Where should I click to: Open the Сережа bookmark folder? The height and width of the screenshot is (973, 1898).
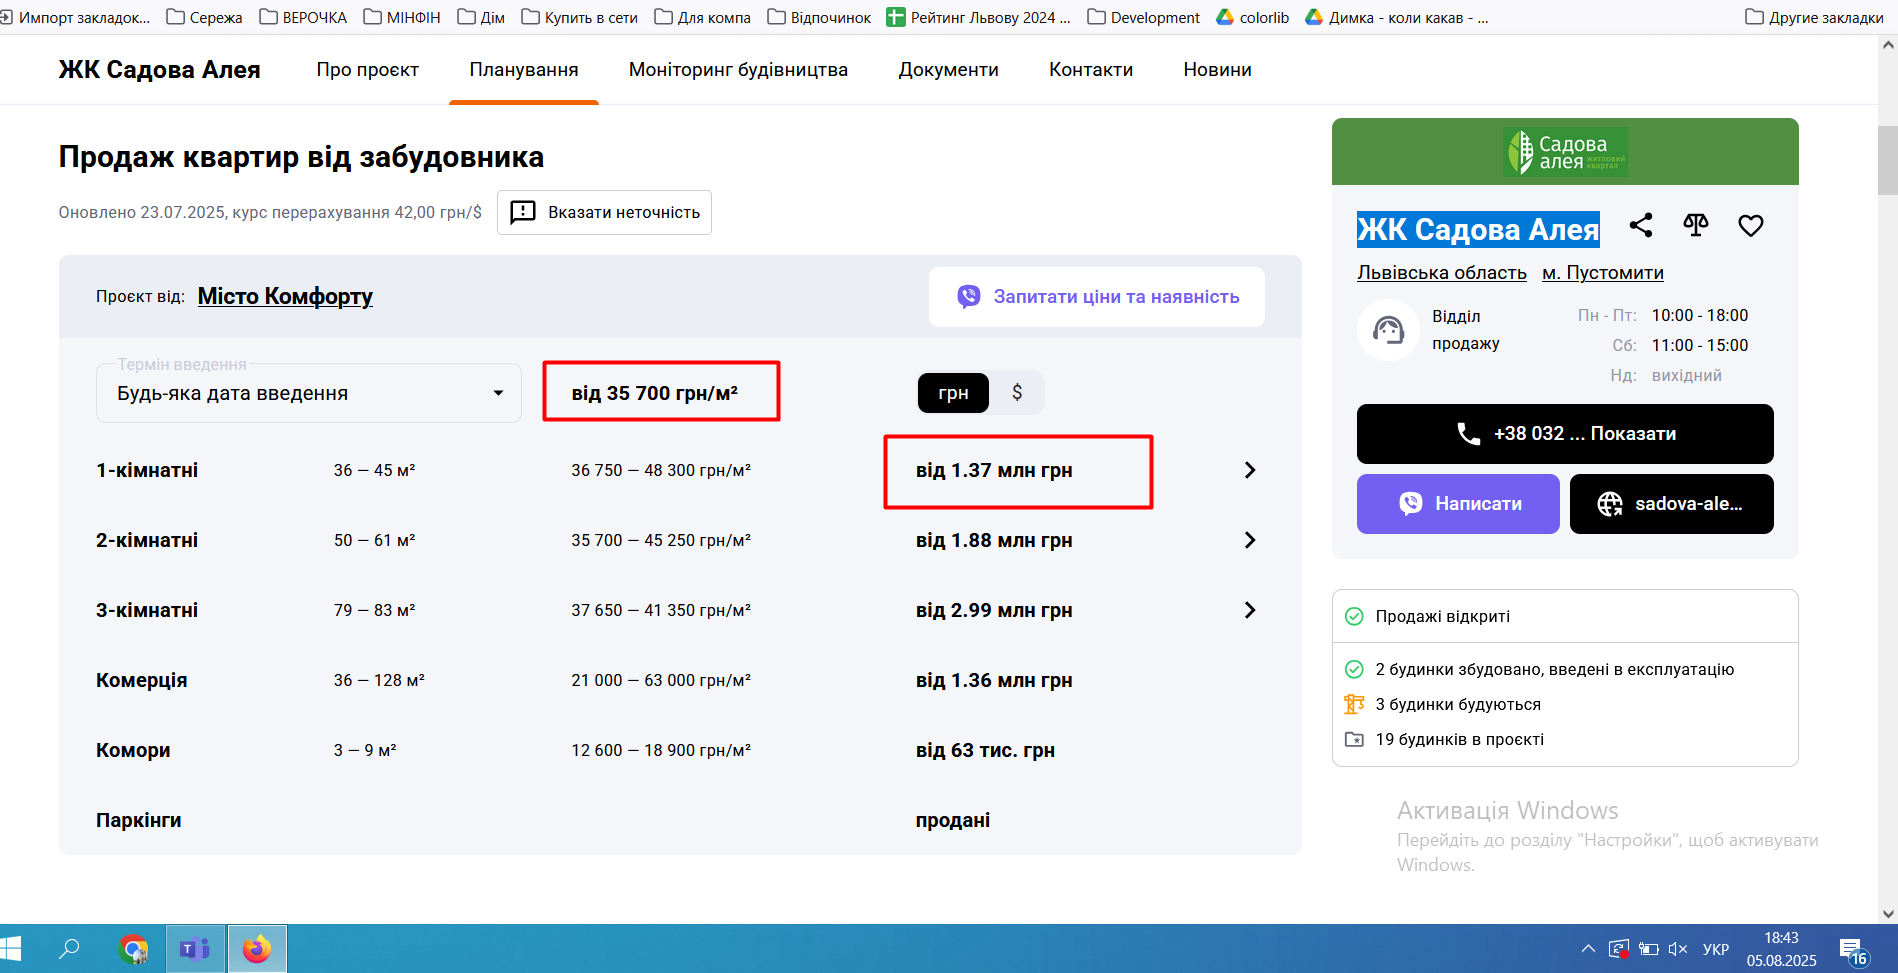coord(204,17)
